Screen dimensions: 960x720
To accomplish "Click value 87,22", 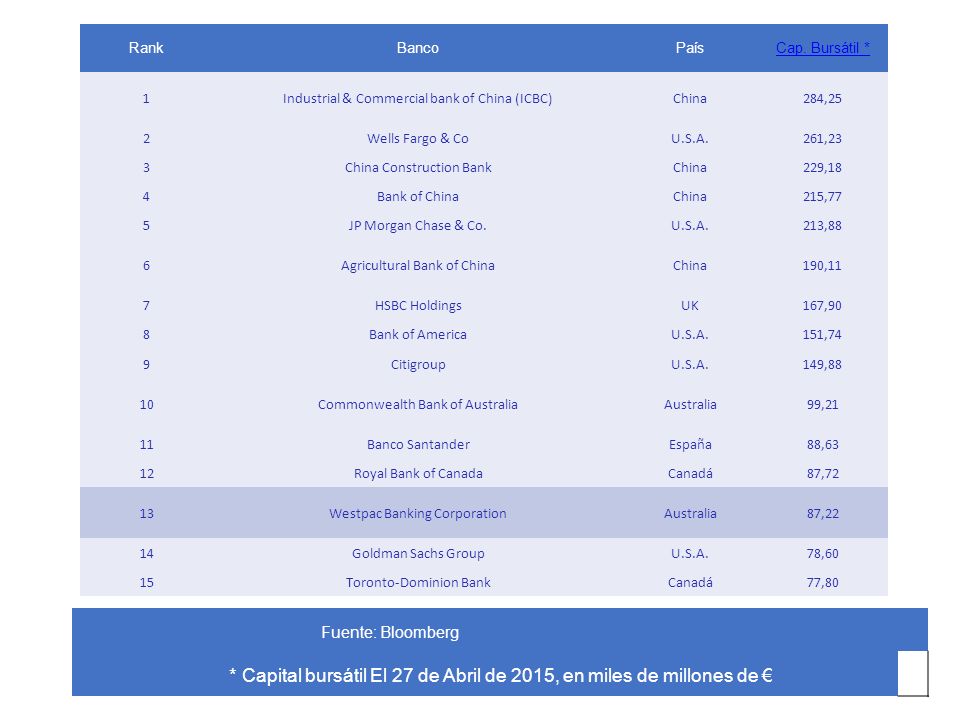I will (x=822, y=513).
